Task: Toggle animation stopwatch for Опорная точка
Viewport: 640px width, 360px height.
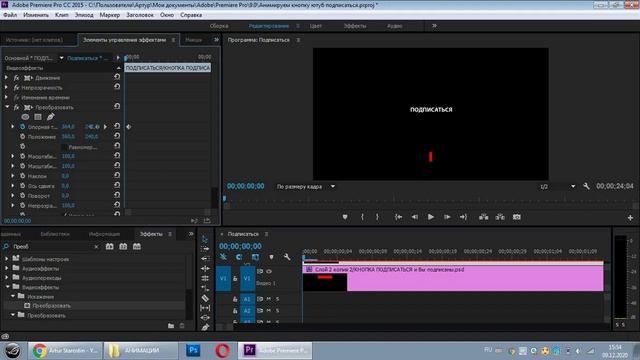Action: click(x=22, y=127)
